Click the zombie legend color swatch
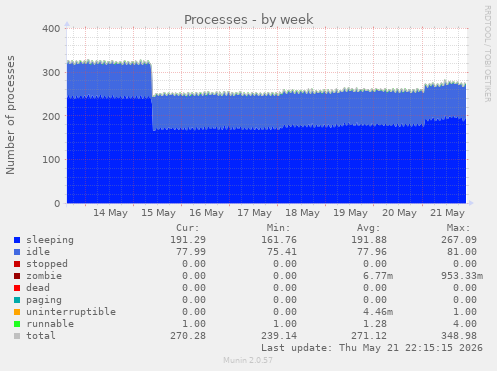The width and height of the screenshot is (497, 371). 17,276
